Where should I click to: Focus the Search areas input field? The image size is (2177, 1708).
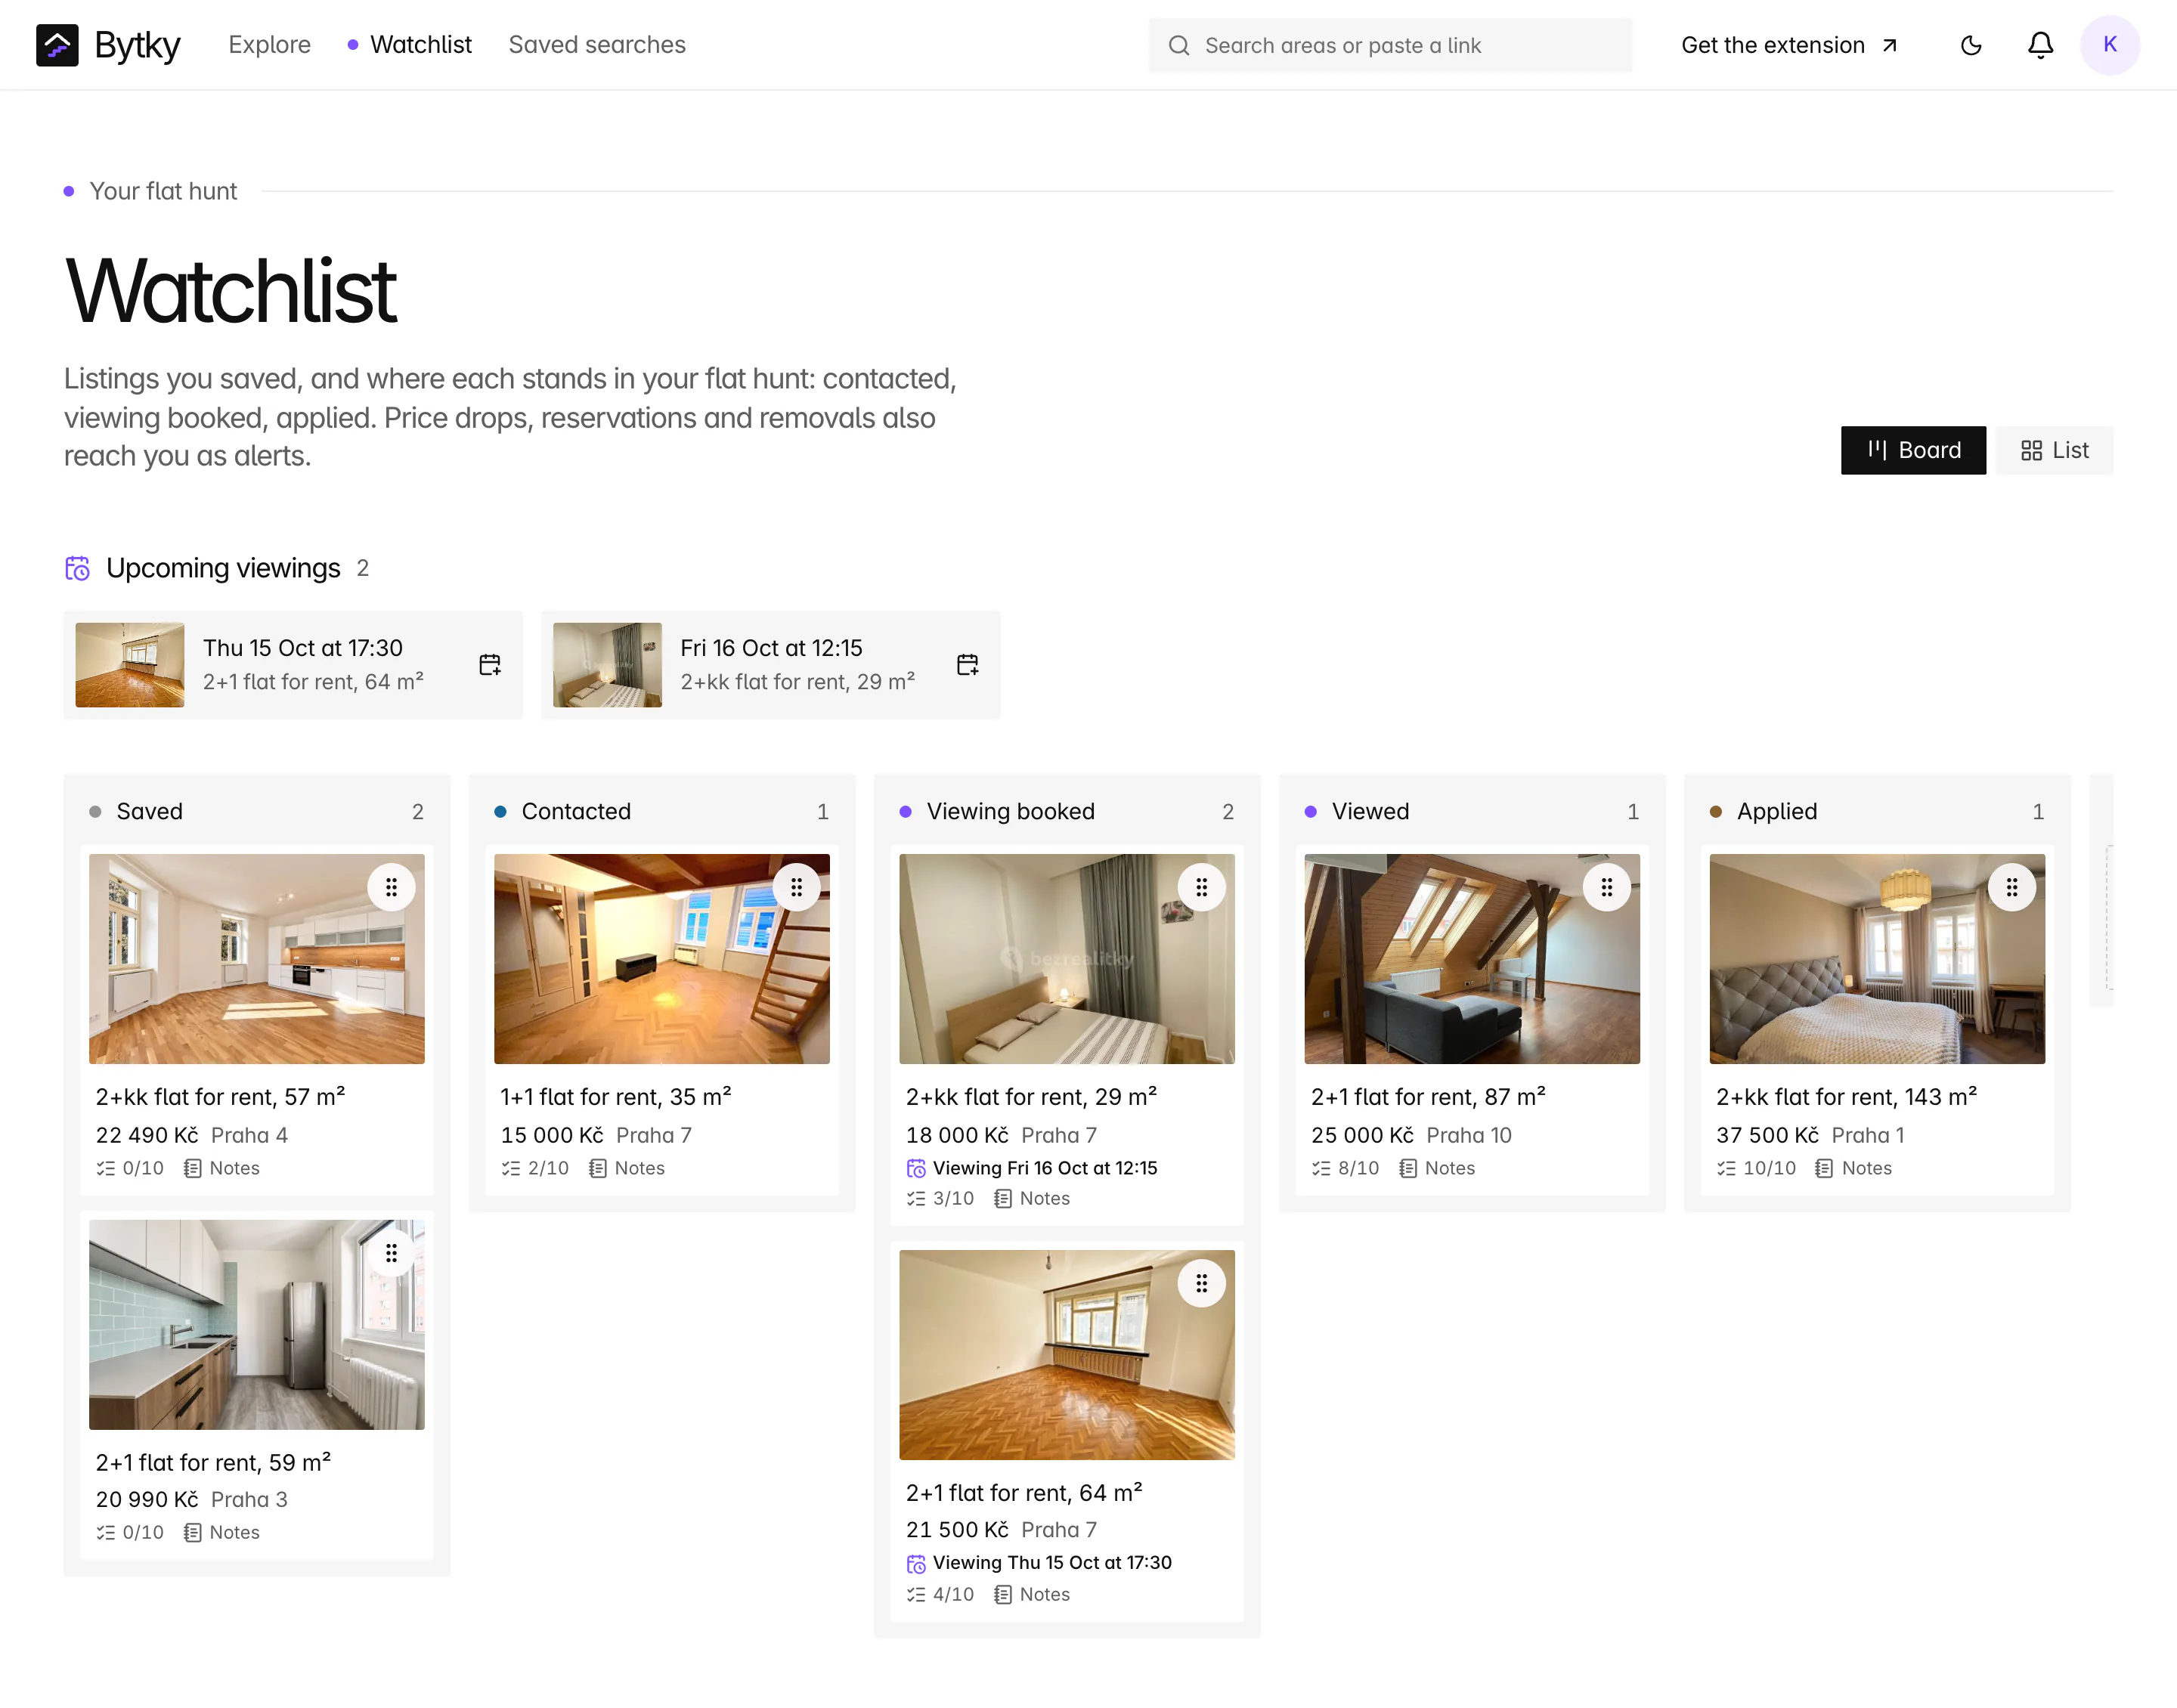[1390, 45]
